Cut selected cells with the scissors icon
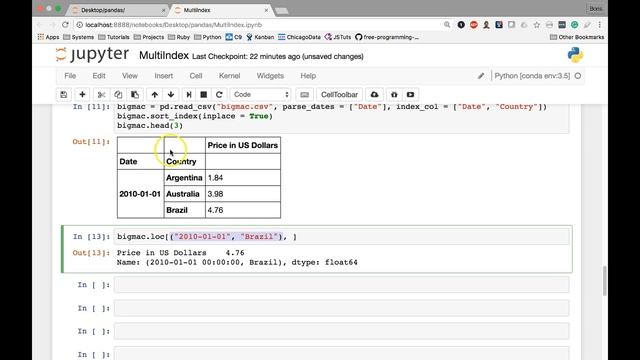This screenshot has height=360, width=640. click(x=102, y=95)
